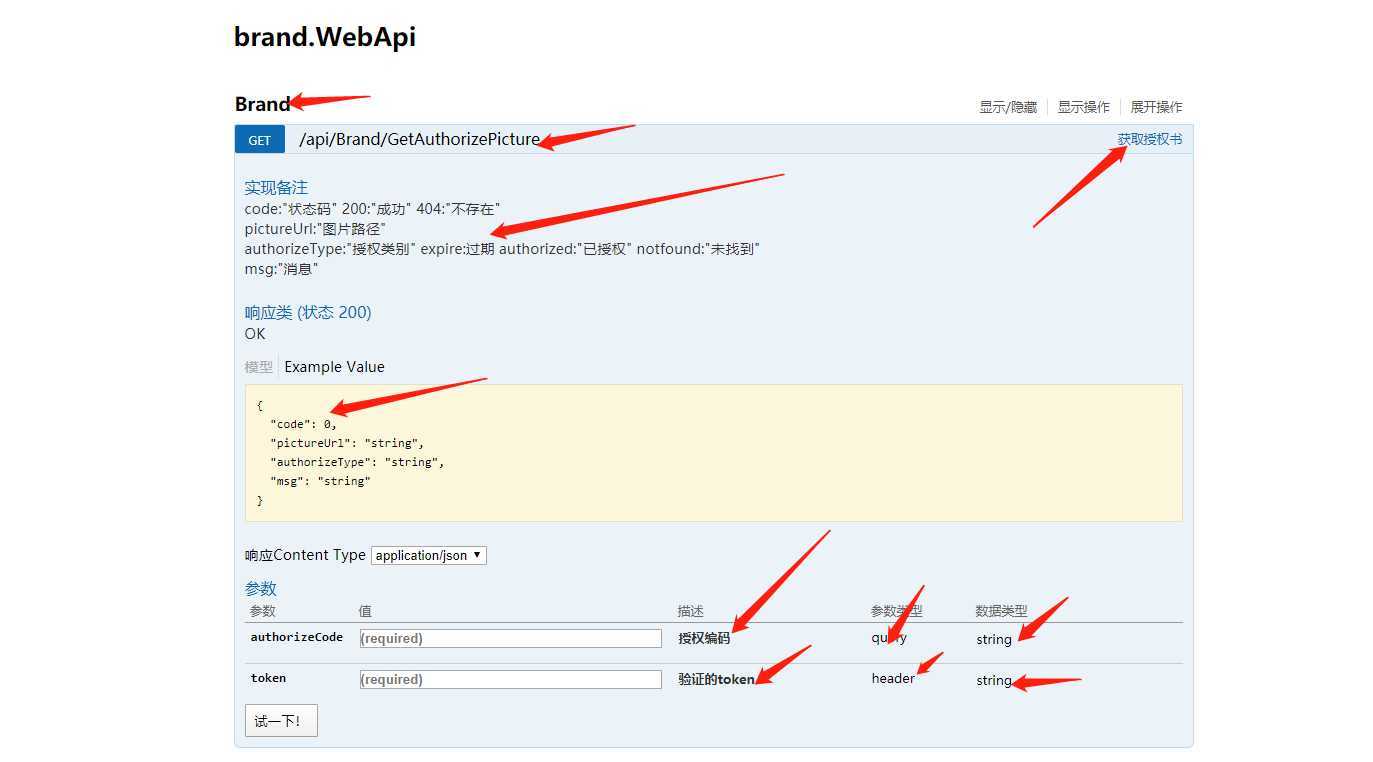Image resolution: width=1373 pixels, height=762 pixels.
Task: Click pictureUrl:"图片路径" note line
Action: [x=315, y=229]
